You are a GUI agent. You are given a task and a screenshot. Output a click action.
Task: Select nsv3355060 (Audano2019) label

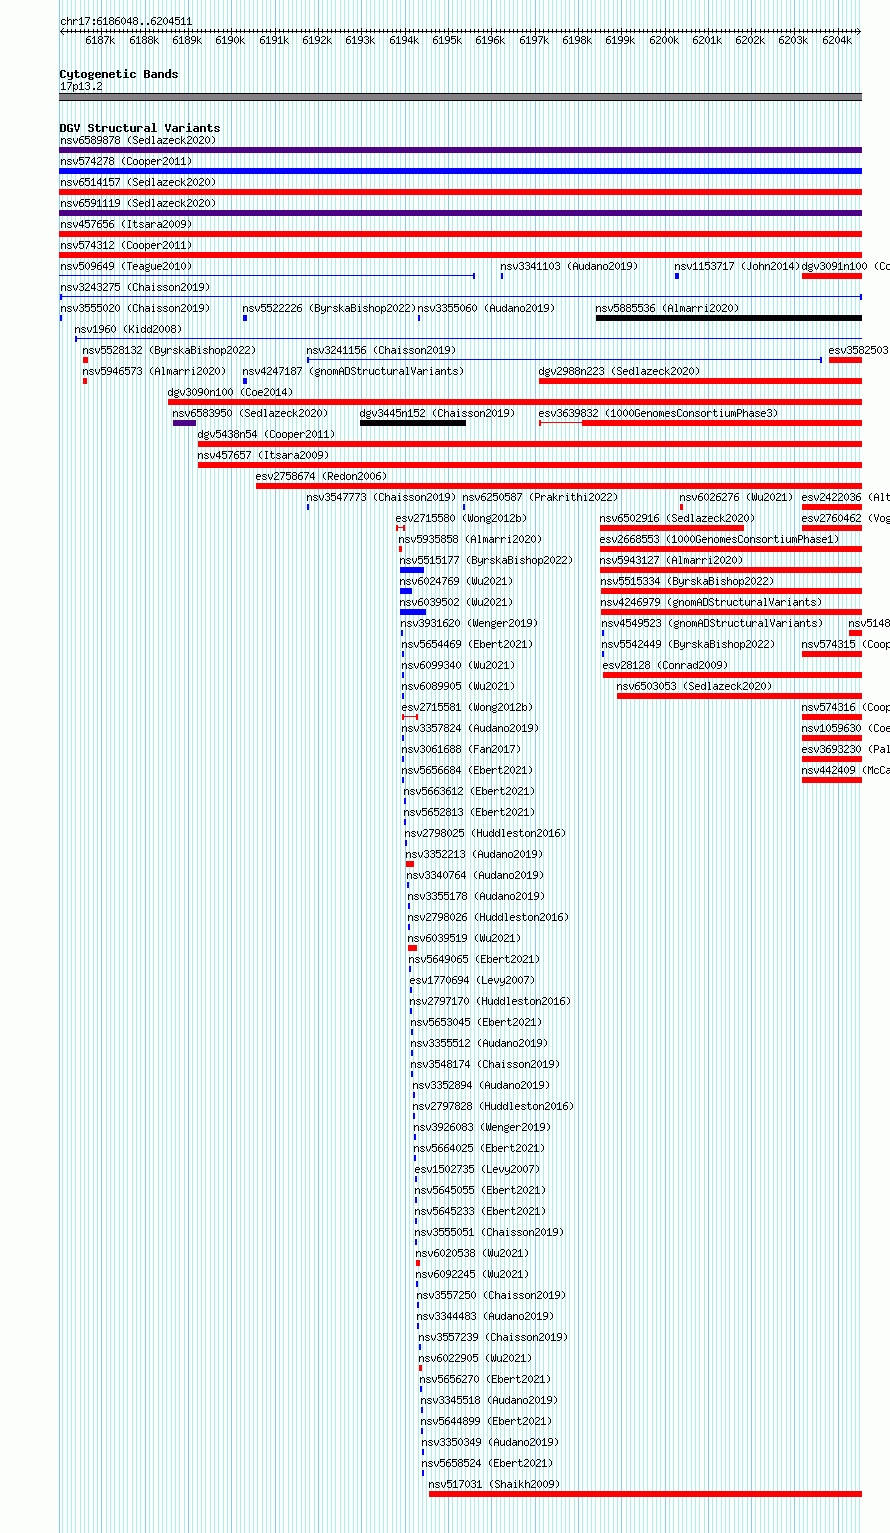tap(486, 309)
